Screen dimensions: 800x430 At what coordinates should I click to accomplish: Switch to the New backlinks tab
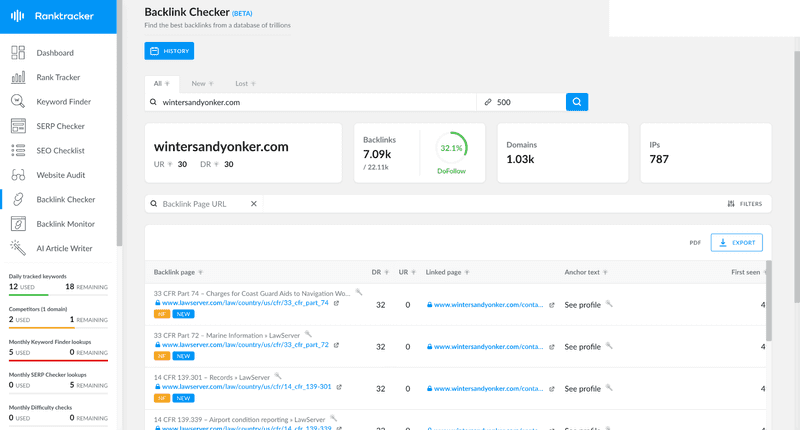(203, 84)
